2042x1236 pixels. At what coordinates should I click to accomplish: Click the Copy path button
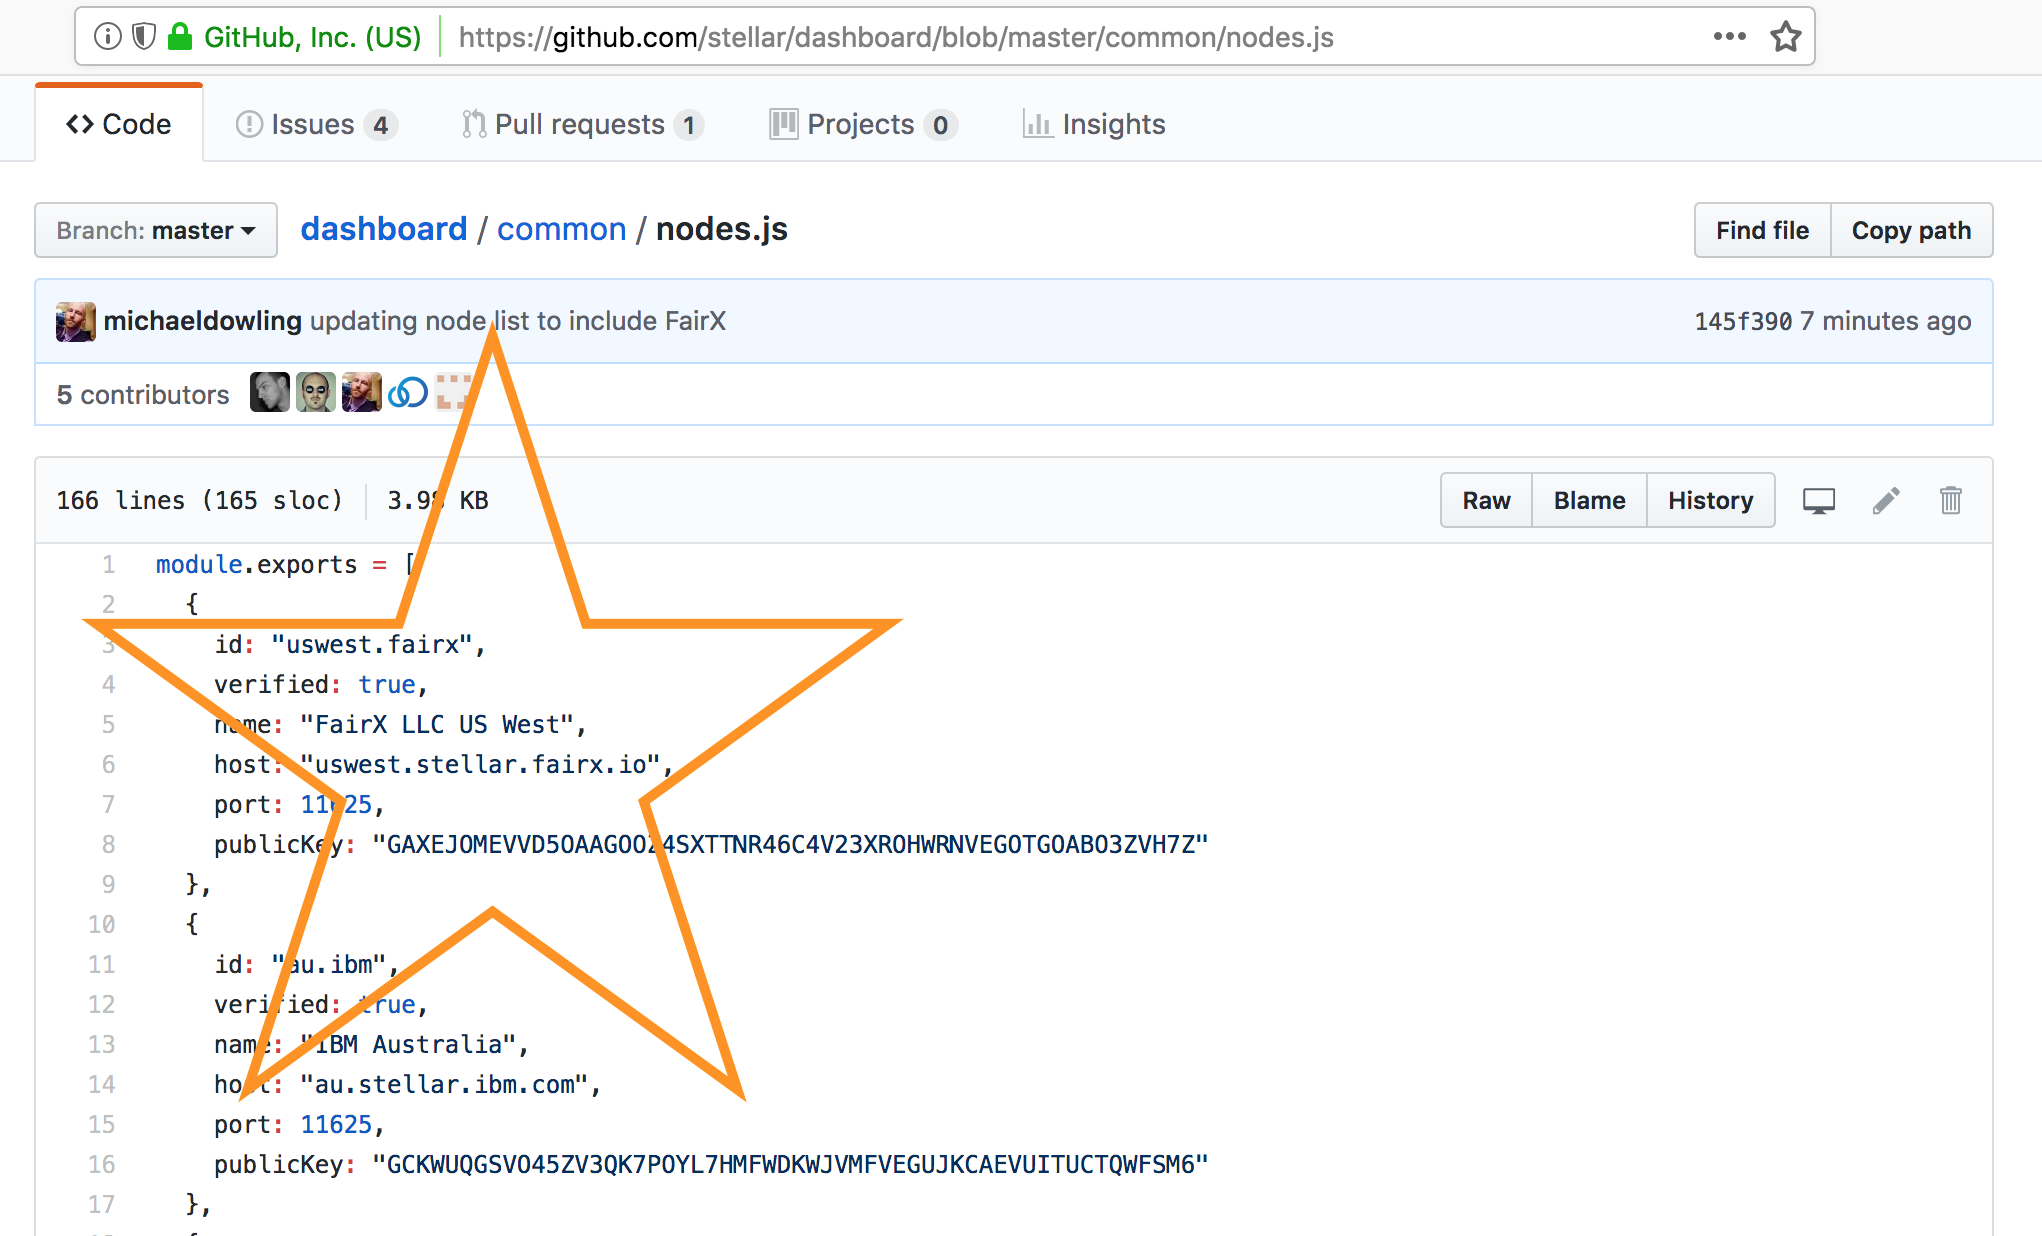pyautogui.click(x=1912, y=230)
